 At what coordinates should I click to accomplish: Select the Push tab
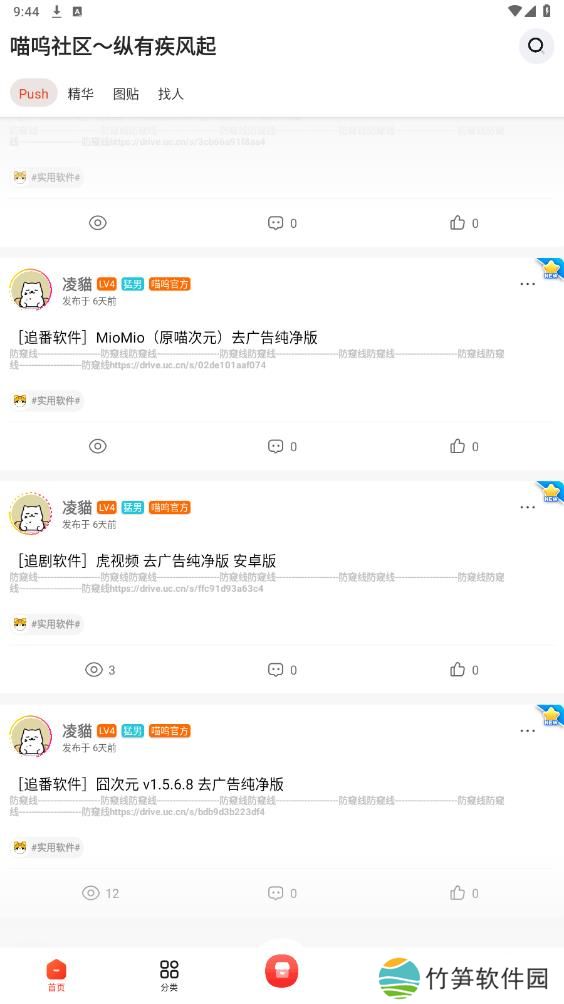point(33,93)
